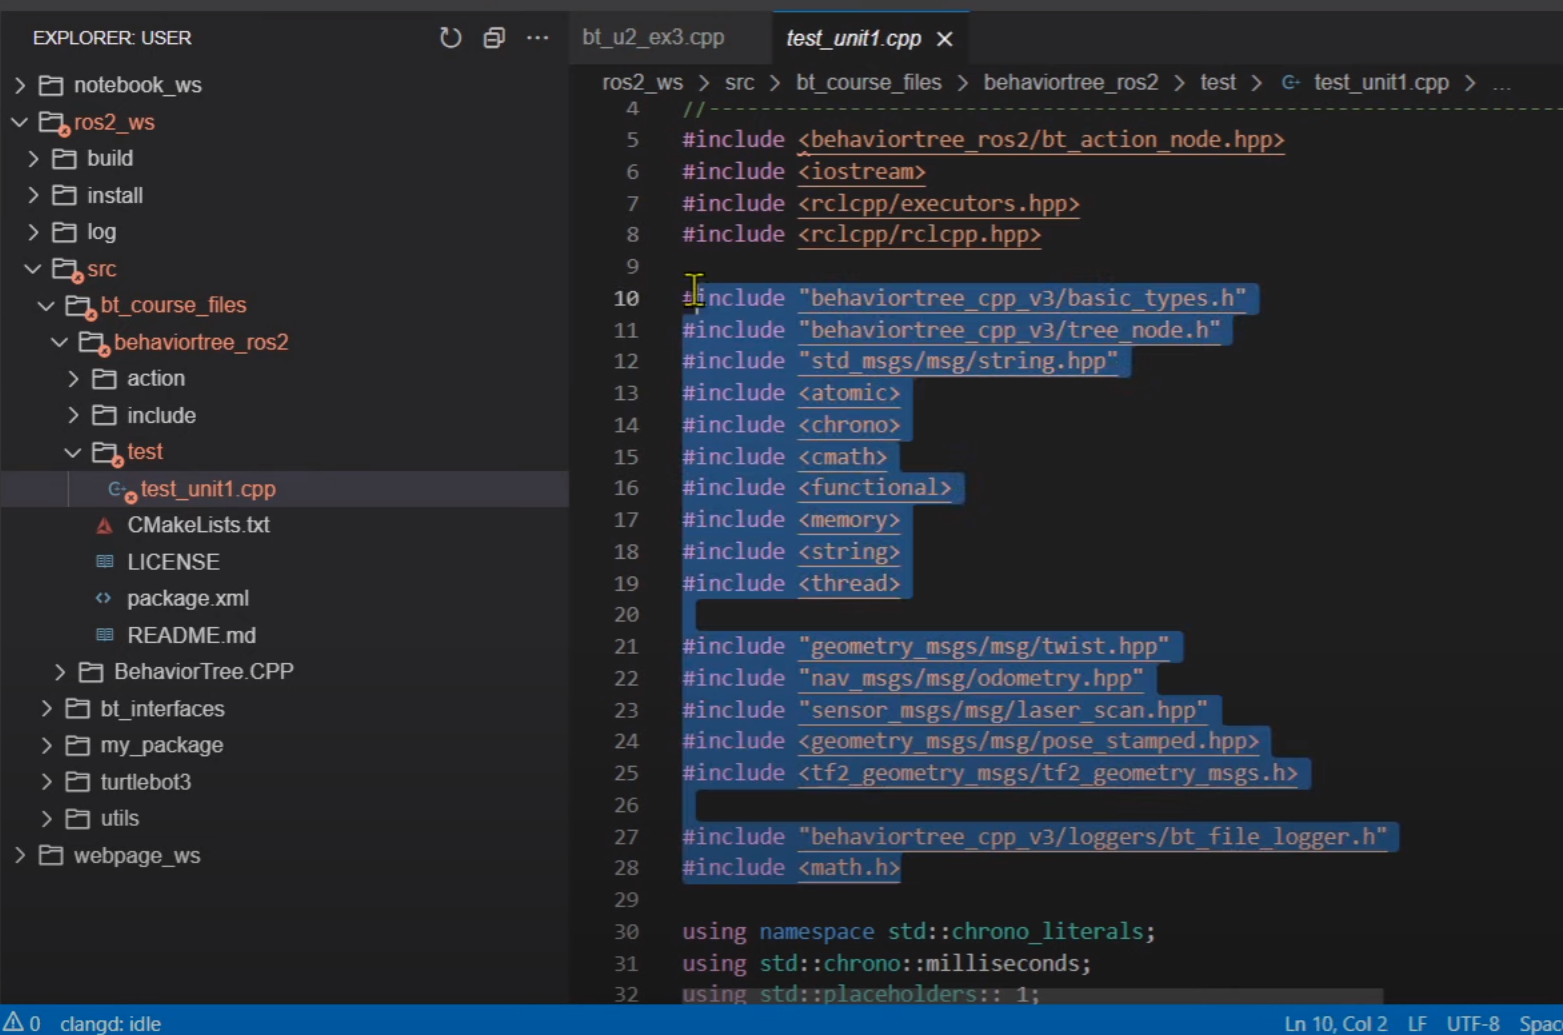Switch to bt_u2_ex3.cpp tab
This screenshot has height=1035, width=1563.
(653, 38)
